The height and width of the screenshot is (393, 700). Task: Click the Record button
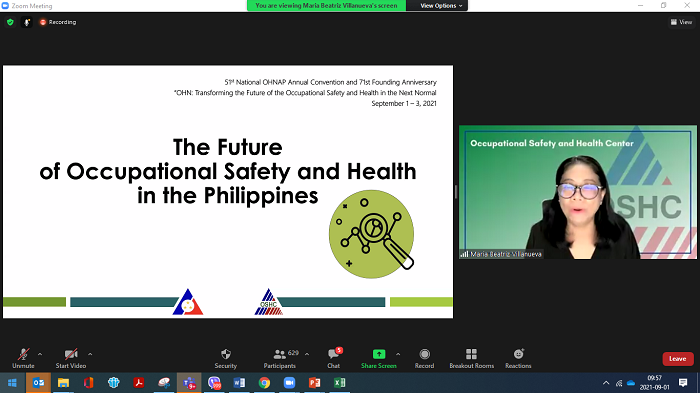pos(424,358)
